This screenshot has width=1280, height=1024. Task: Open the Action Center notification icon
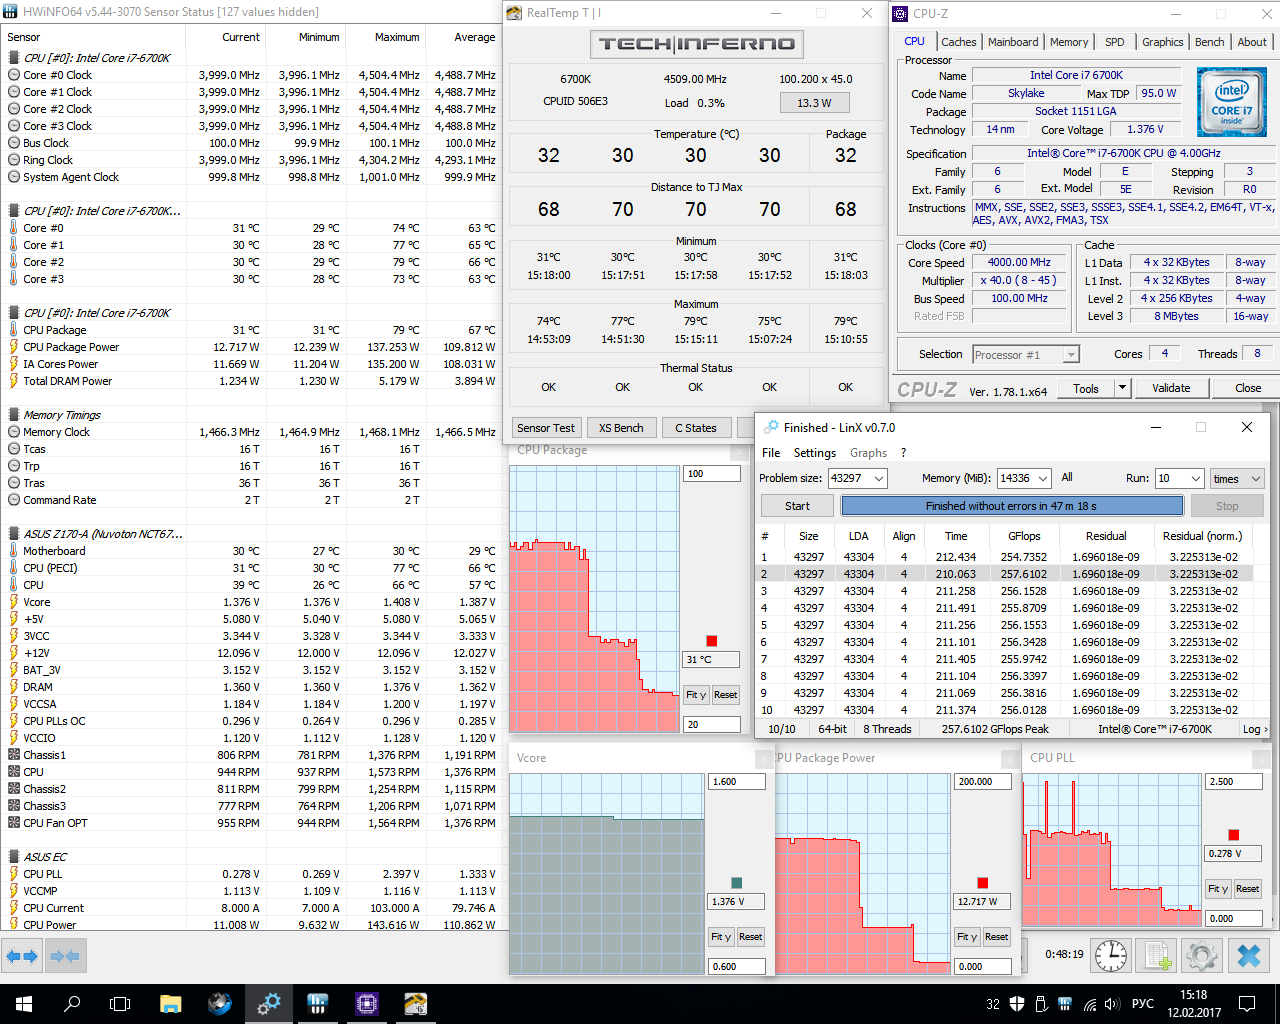1247,1004
